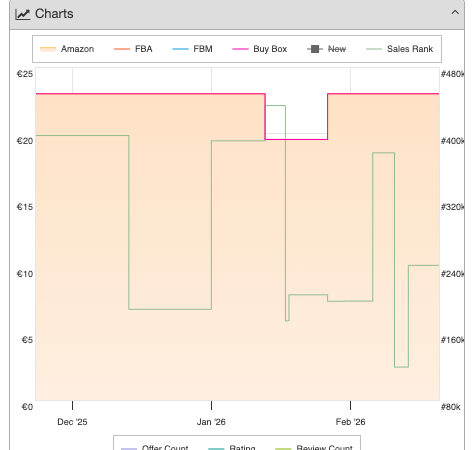Click the #320k sales rank axis label
The width and height of the screenshot is (474, 450).
[x=452, y=207]
